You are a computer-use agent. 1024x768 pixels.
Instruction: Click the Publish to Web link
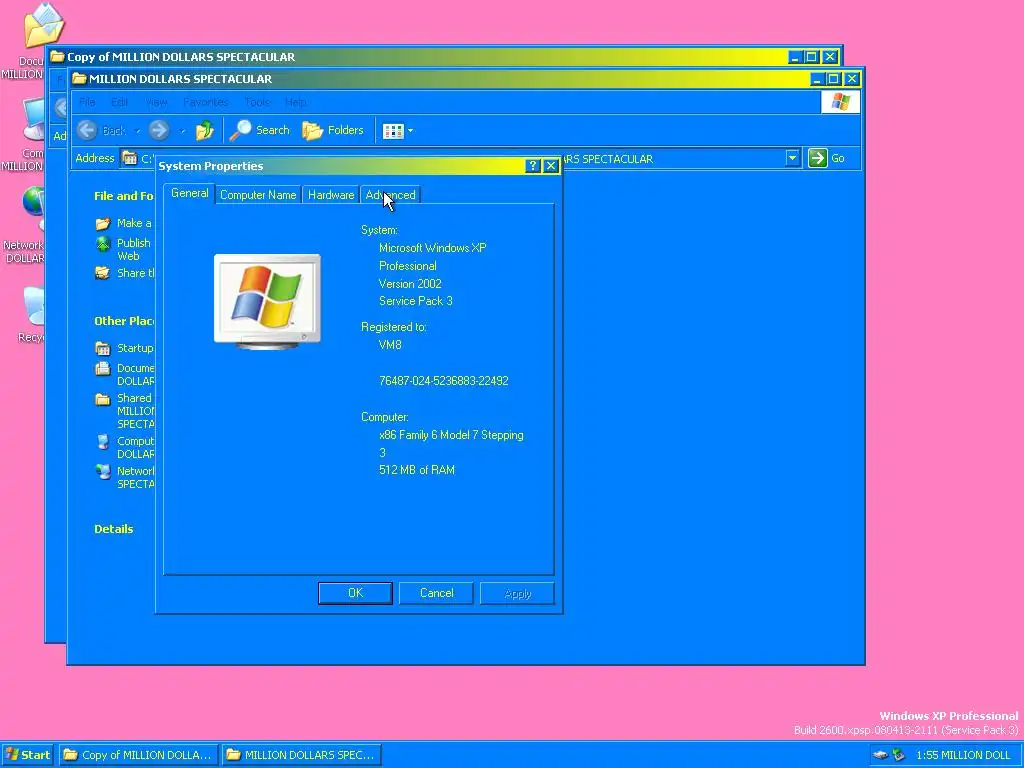pos(134,249)
